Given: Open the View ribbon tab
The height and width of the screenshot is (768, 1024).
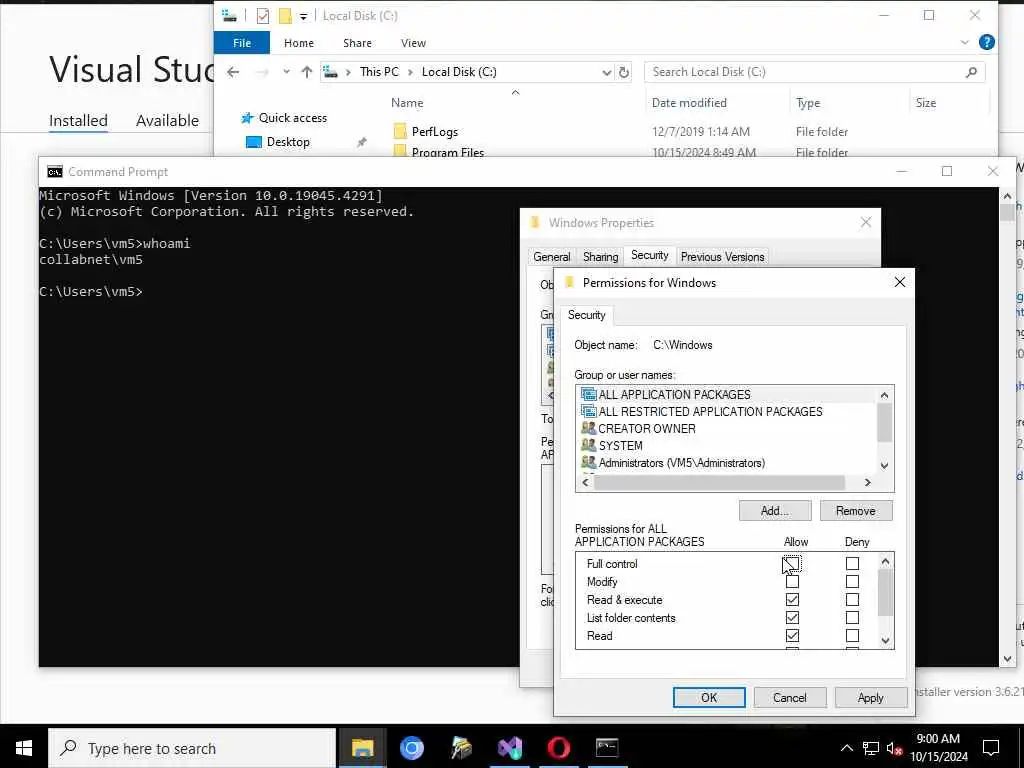Looking at the screenshot, I should click(x=413, y=42).
